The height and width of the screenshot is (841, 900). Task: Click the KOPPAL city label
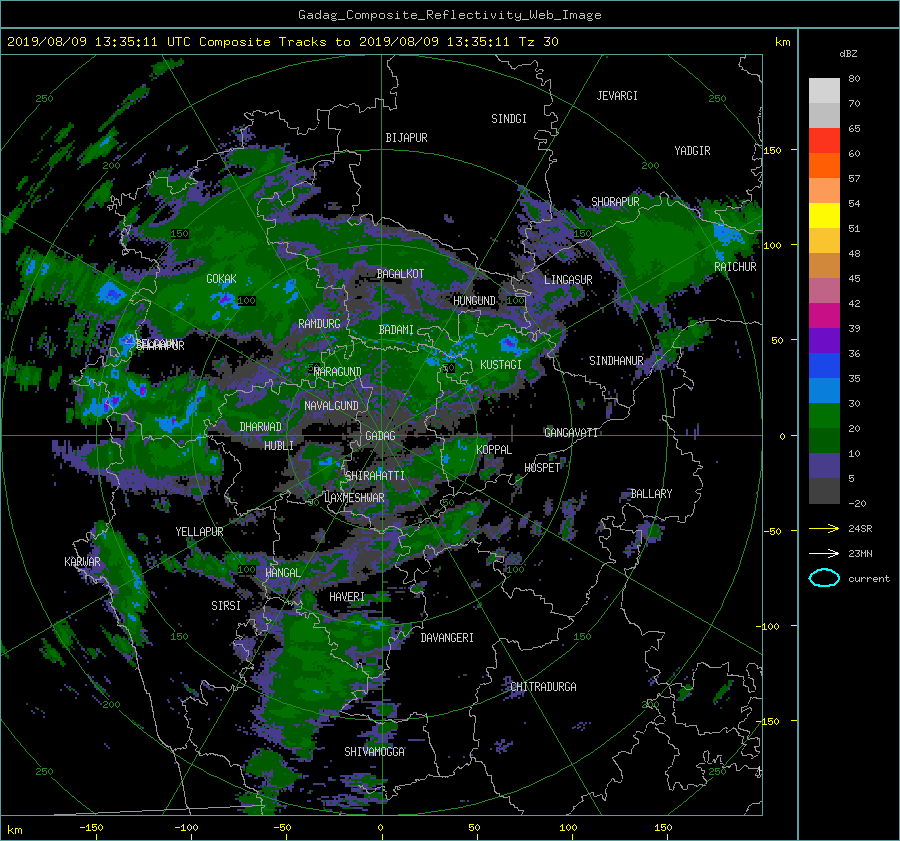(x=494, y=450)
